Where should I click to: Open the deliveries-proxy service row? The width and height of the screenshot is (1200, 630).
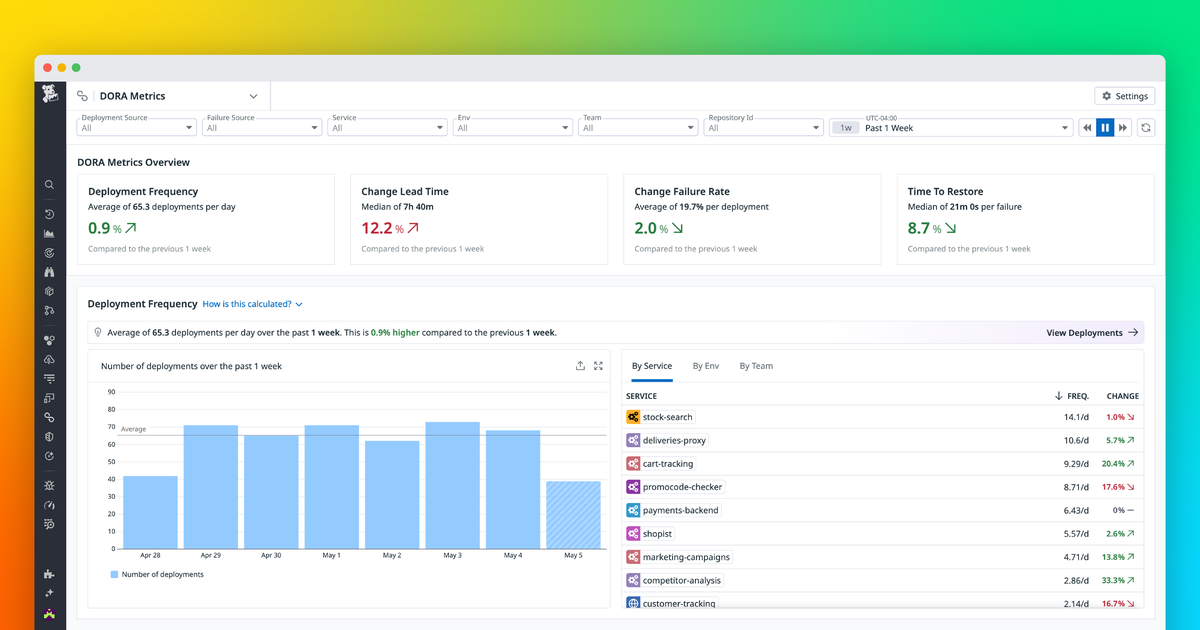click(x=883, y=440)
